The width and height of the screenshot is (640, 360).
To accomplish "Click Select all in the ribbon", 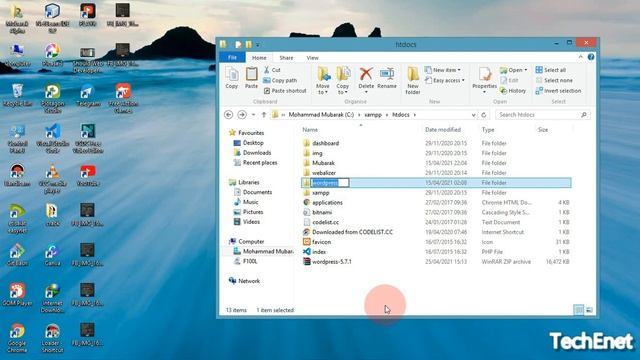I will pos(551,70).
